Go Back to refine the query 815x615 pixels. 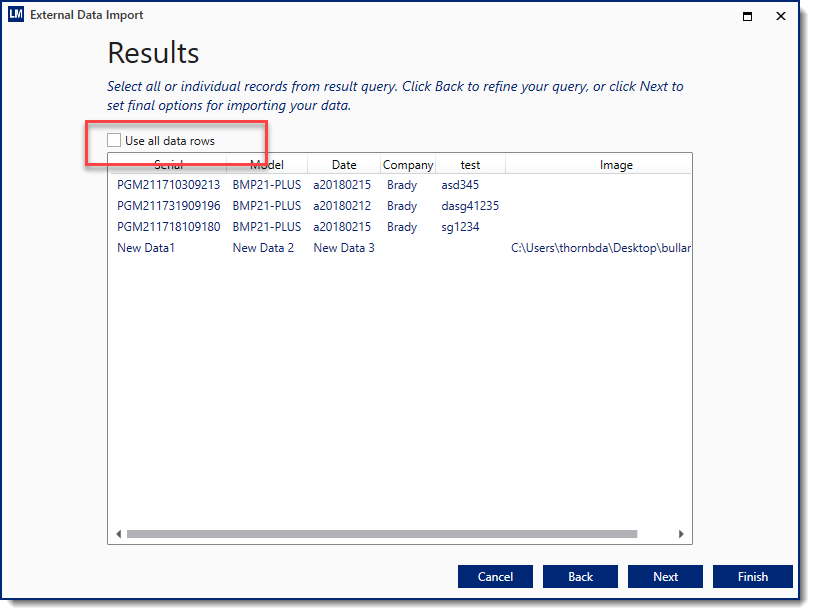coord(580,577)
